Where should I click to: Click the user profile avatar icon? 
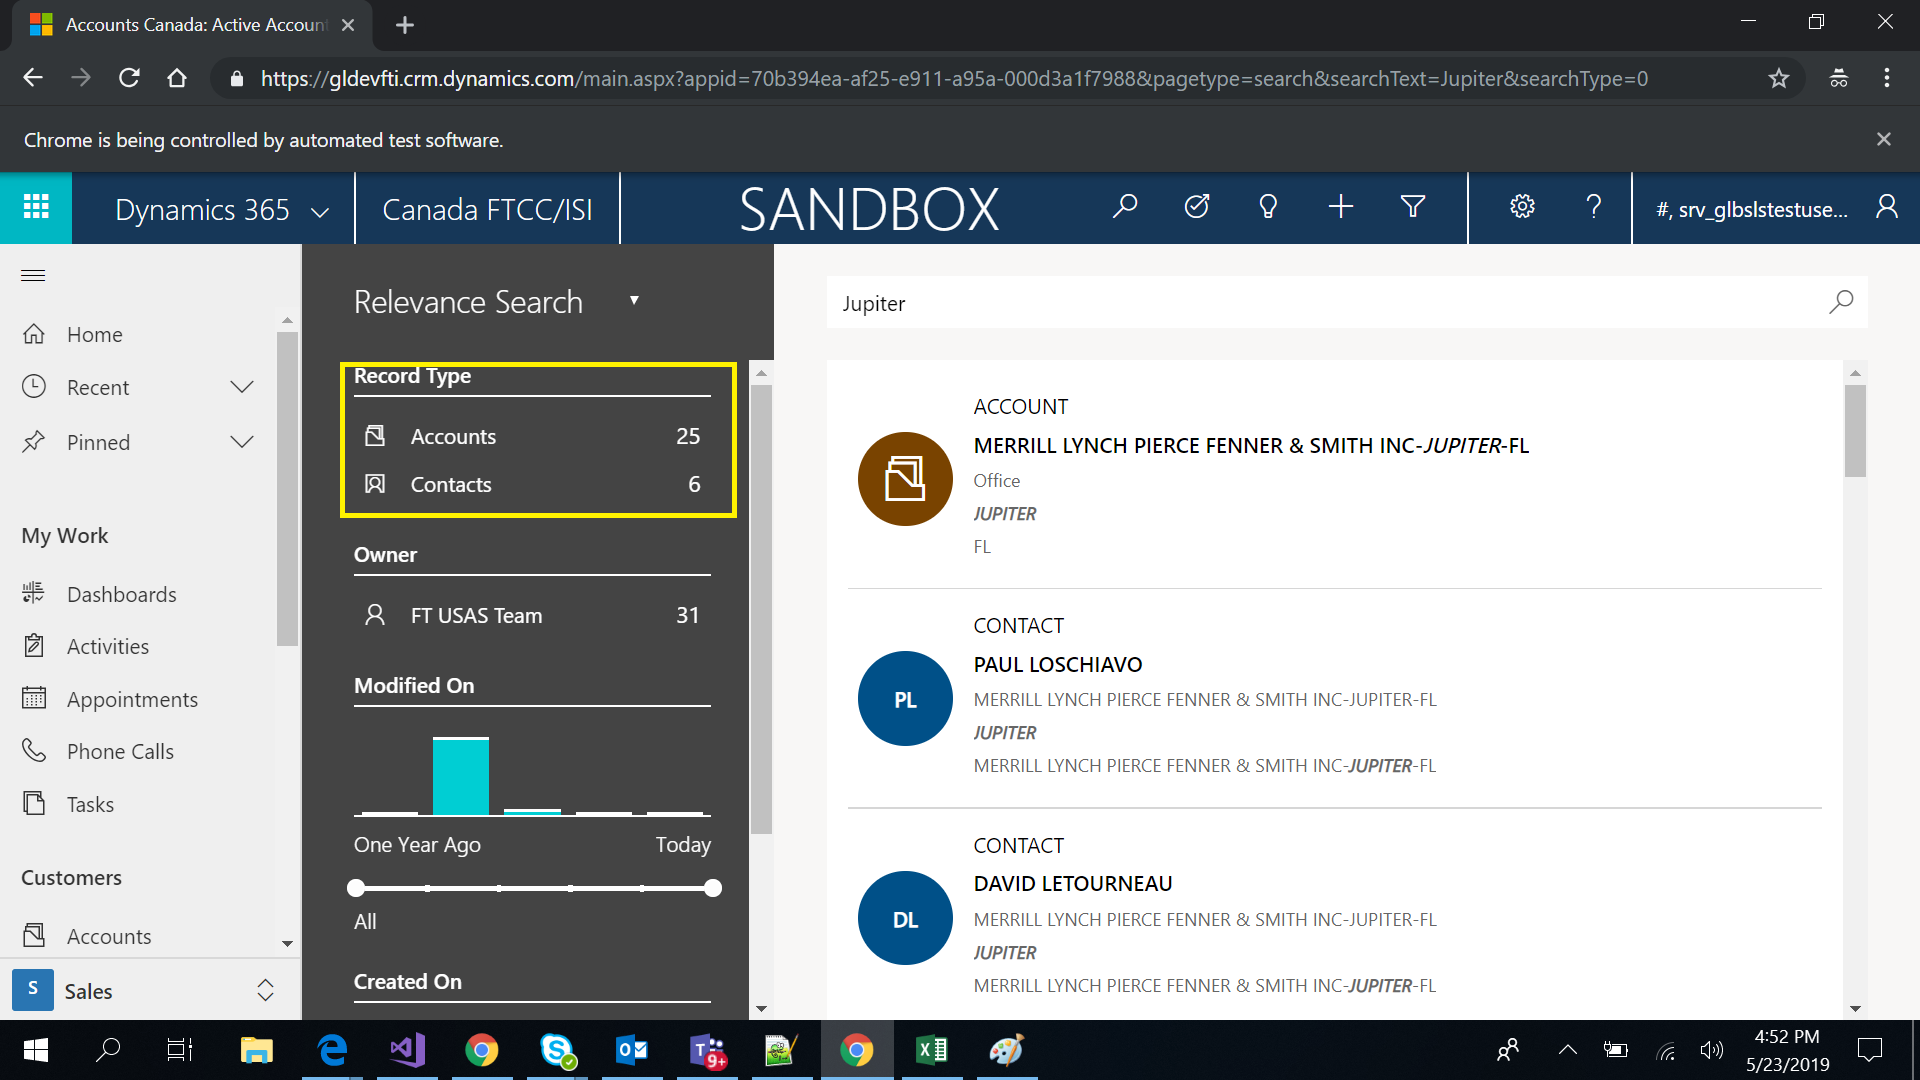(x=1887, y=207)
